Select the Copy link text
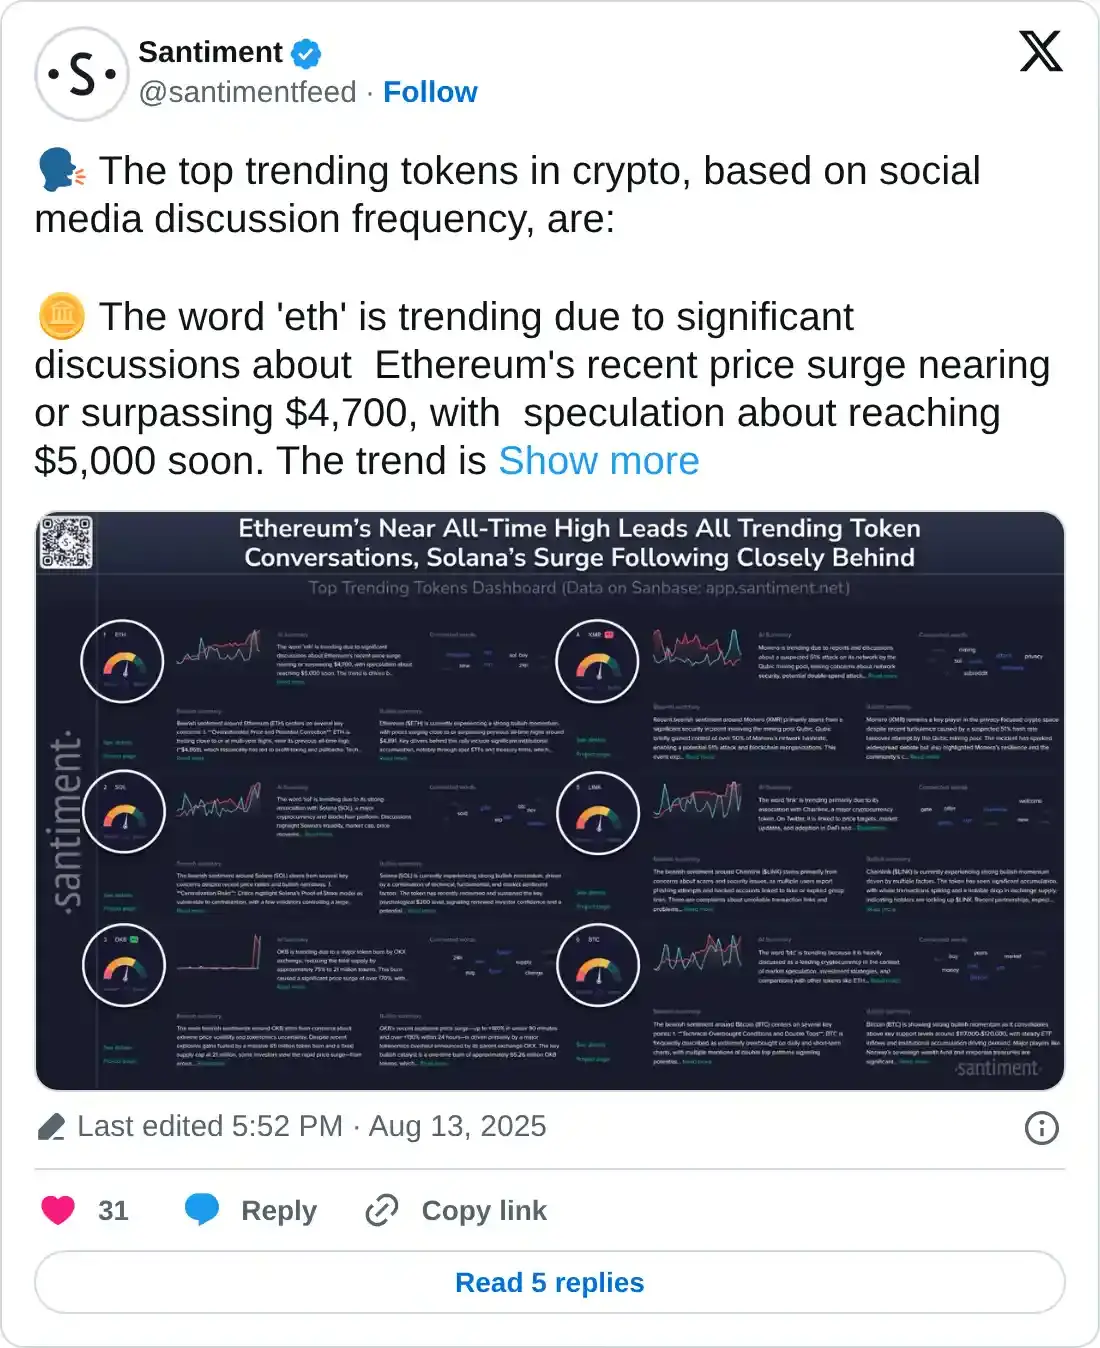The width and height of the screenshot is (1100, 1348). (484, 1211)
